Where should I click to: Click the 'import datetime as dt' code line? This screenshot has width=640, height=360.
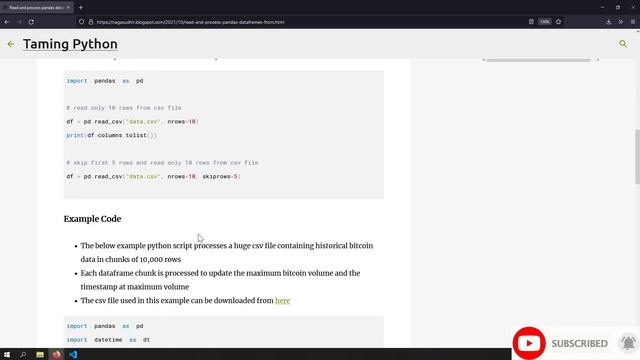click(x=108, y=340)
